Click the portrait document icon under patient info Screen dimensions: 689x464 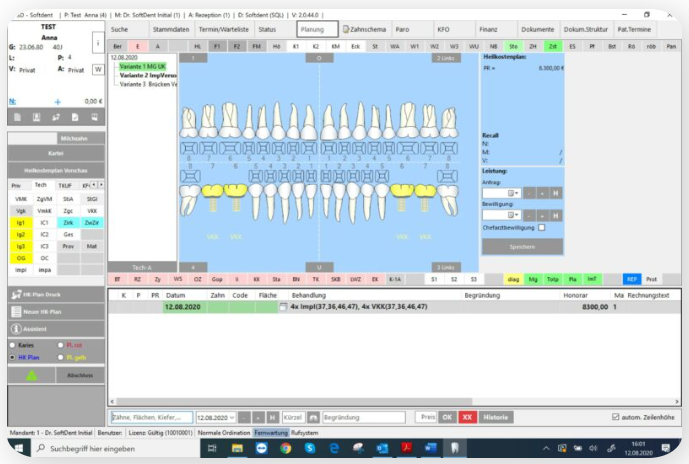click(36, 117)
